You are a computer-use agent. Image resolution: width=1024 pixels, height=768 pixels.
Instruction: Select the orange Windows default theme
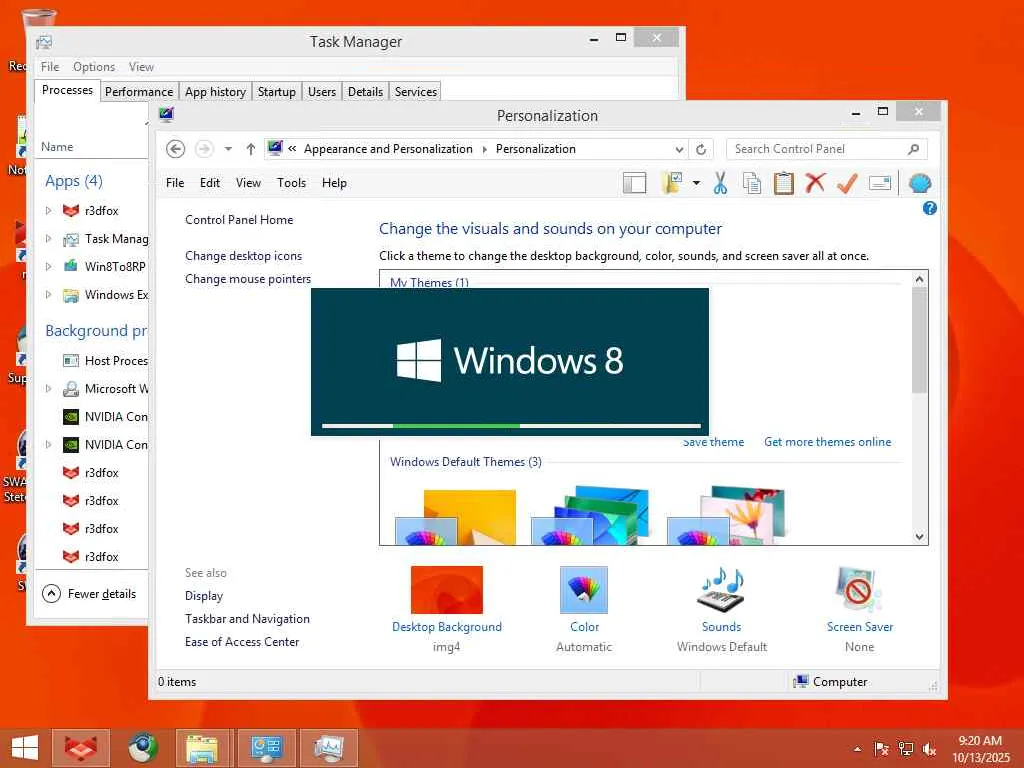(x=456, y=517)
